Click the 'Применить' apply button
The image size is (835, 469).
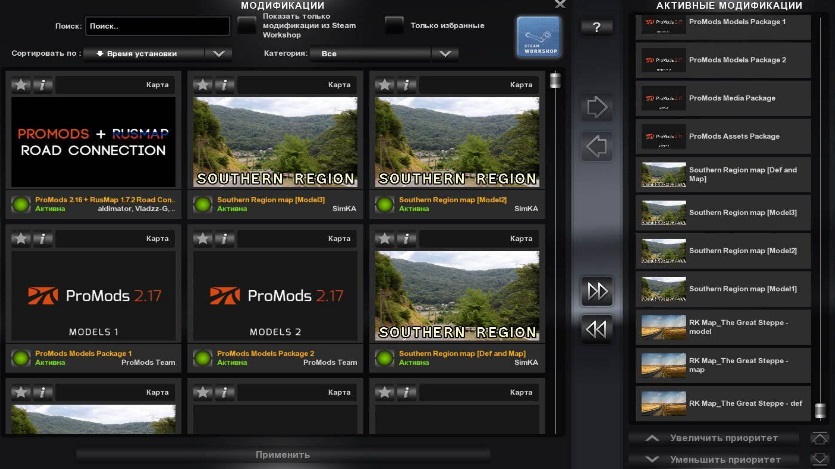pyautogui.click(x=283, y=454)
